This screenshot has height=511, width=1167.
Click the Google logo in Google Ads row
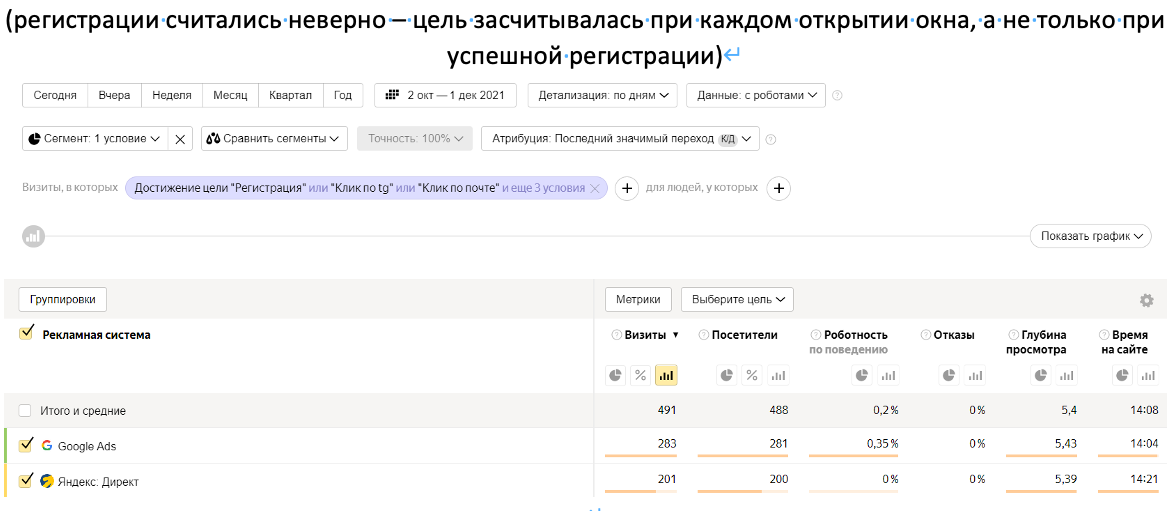coord(46,446)
